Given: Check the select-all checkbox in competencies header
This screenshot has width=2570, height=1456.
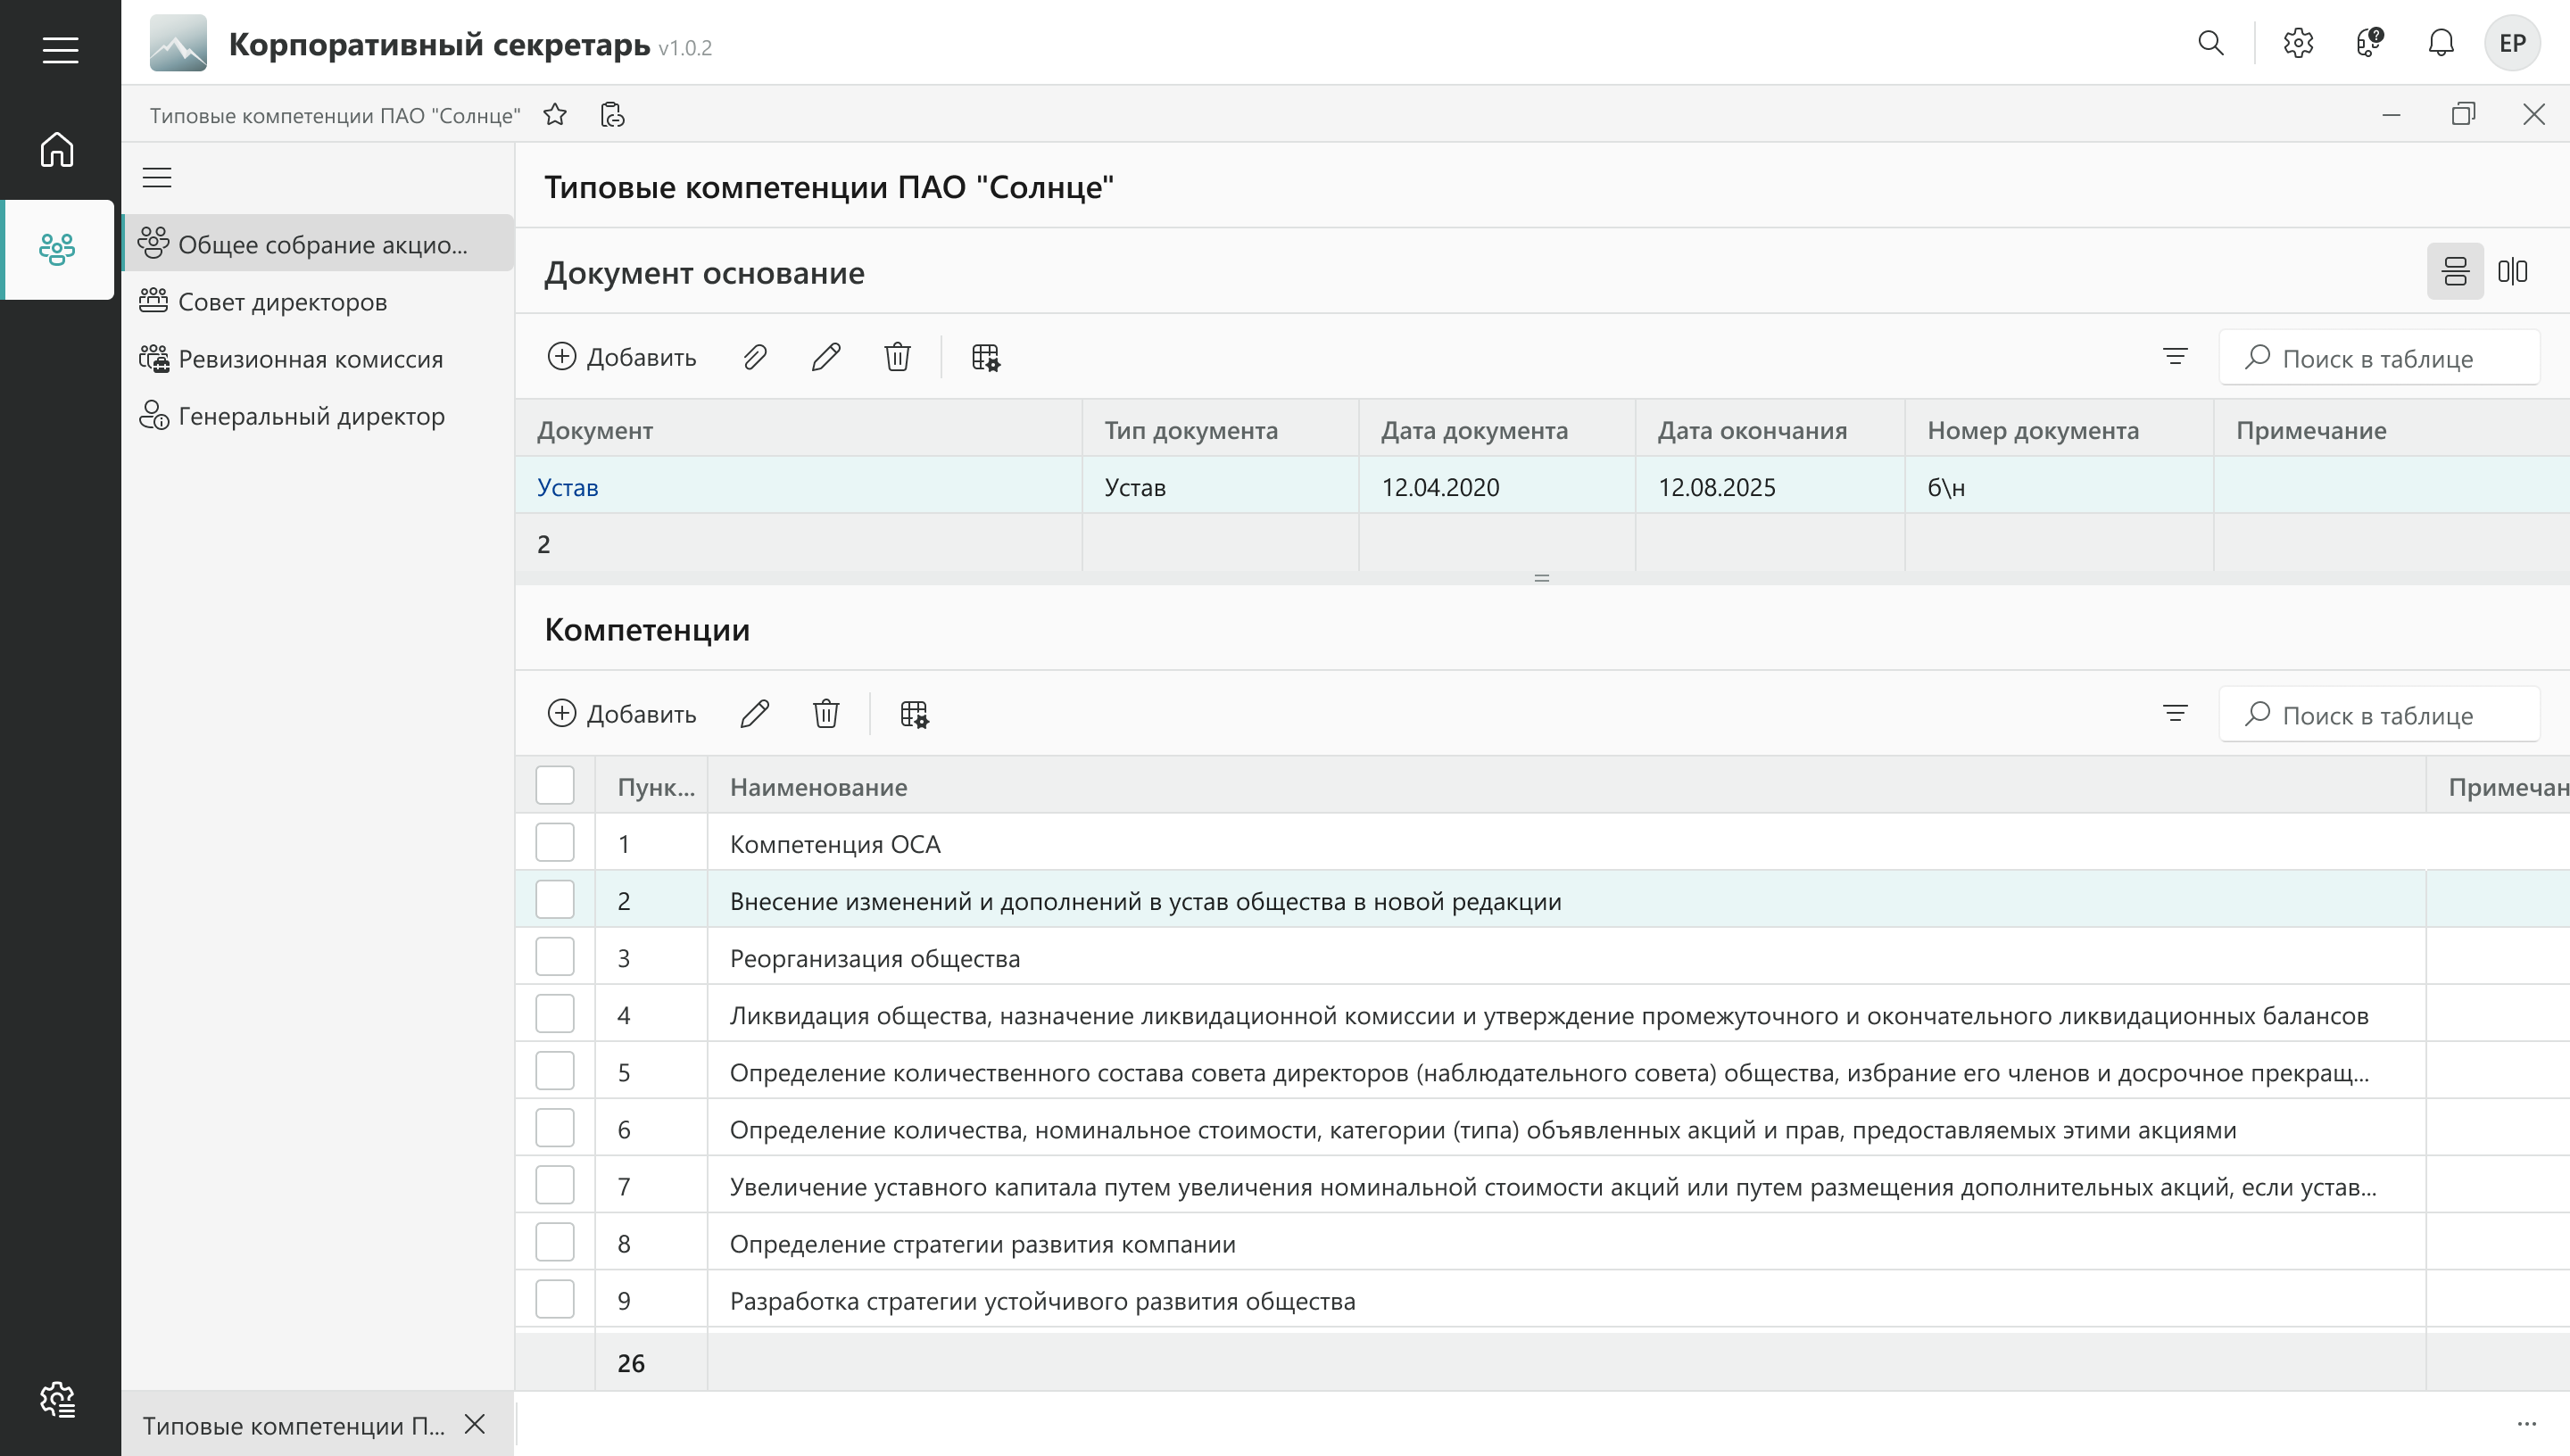Looking at the screenshot, I should tap(555, 786).
